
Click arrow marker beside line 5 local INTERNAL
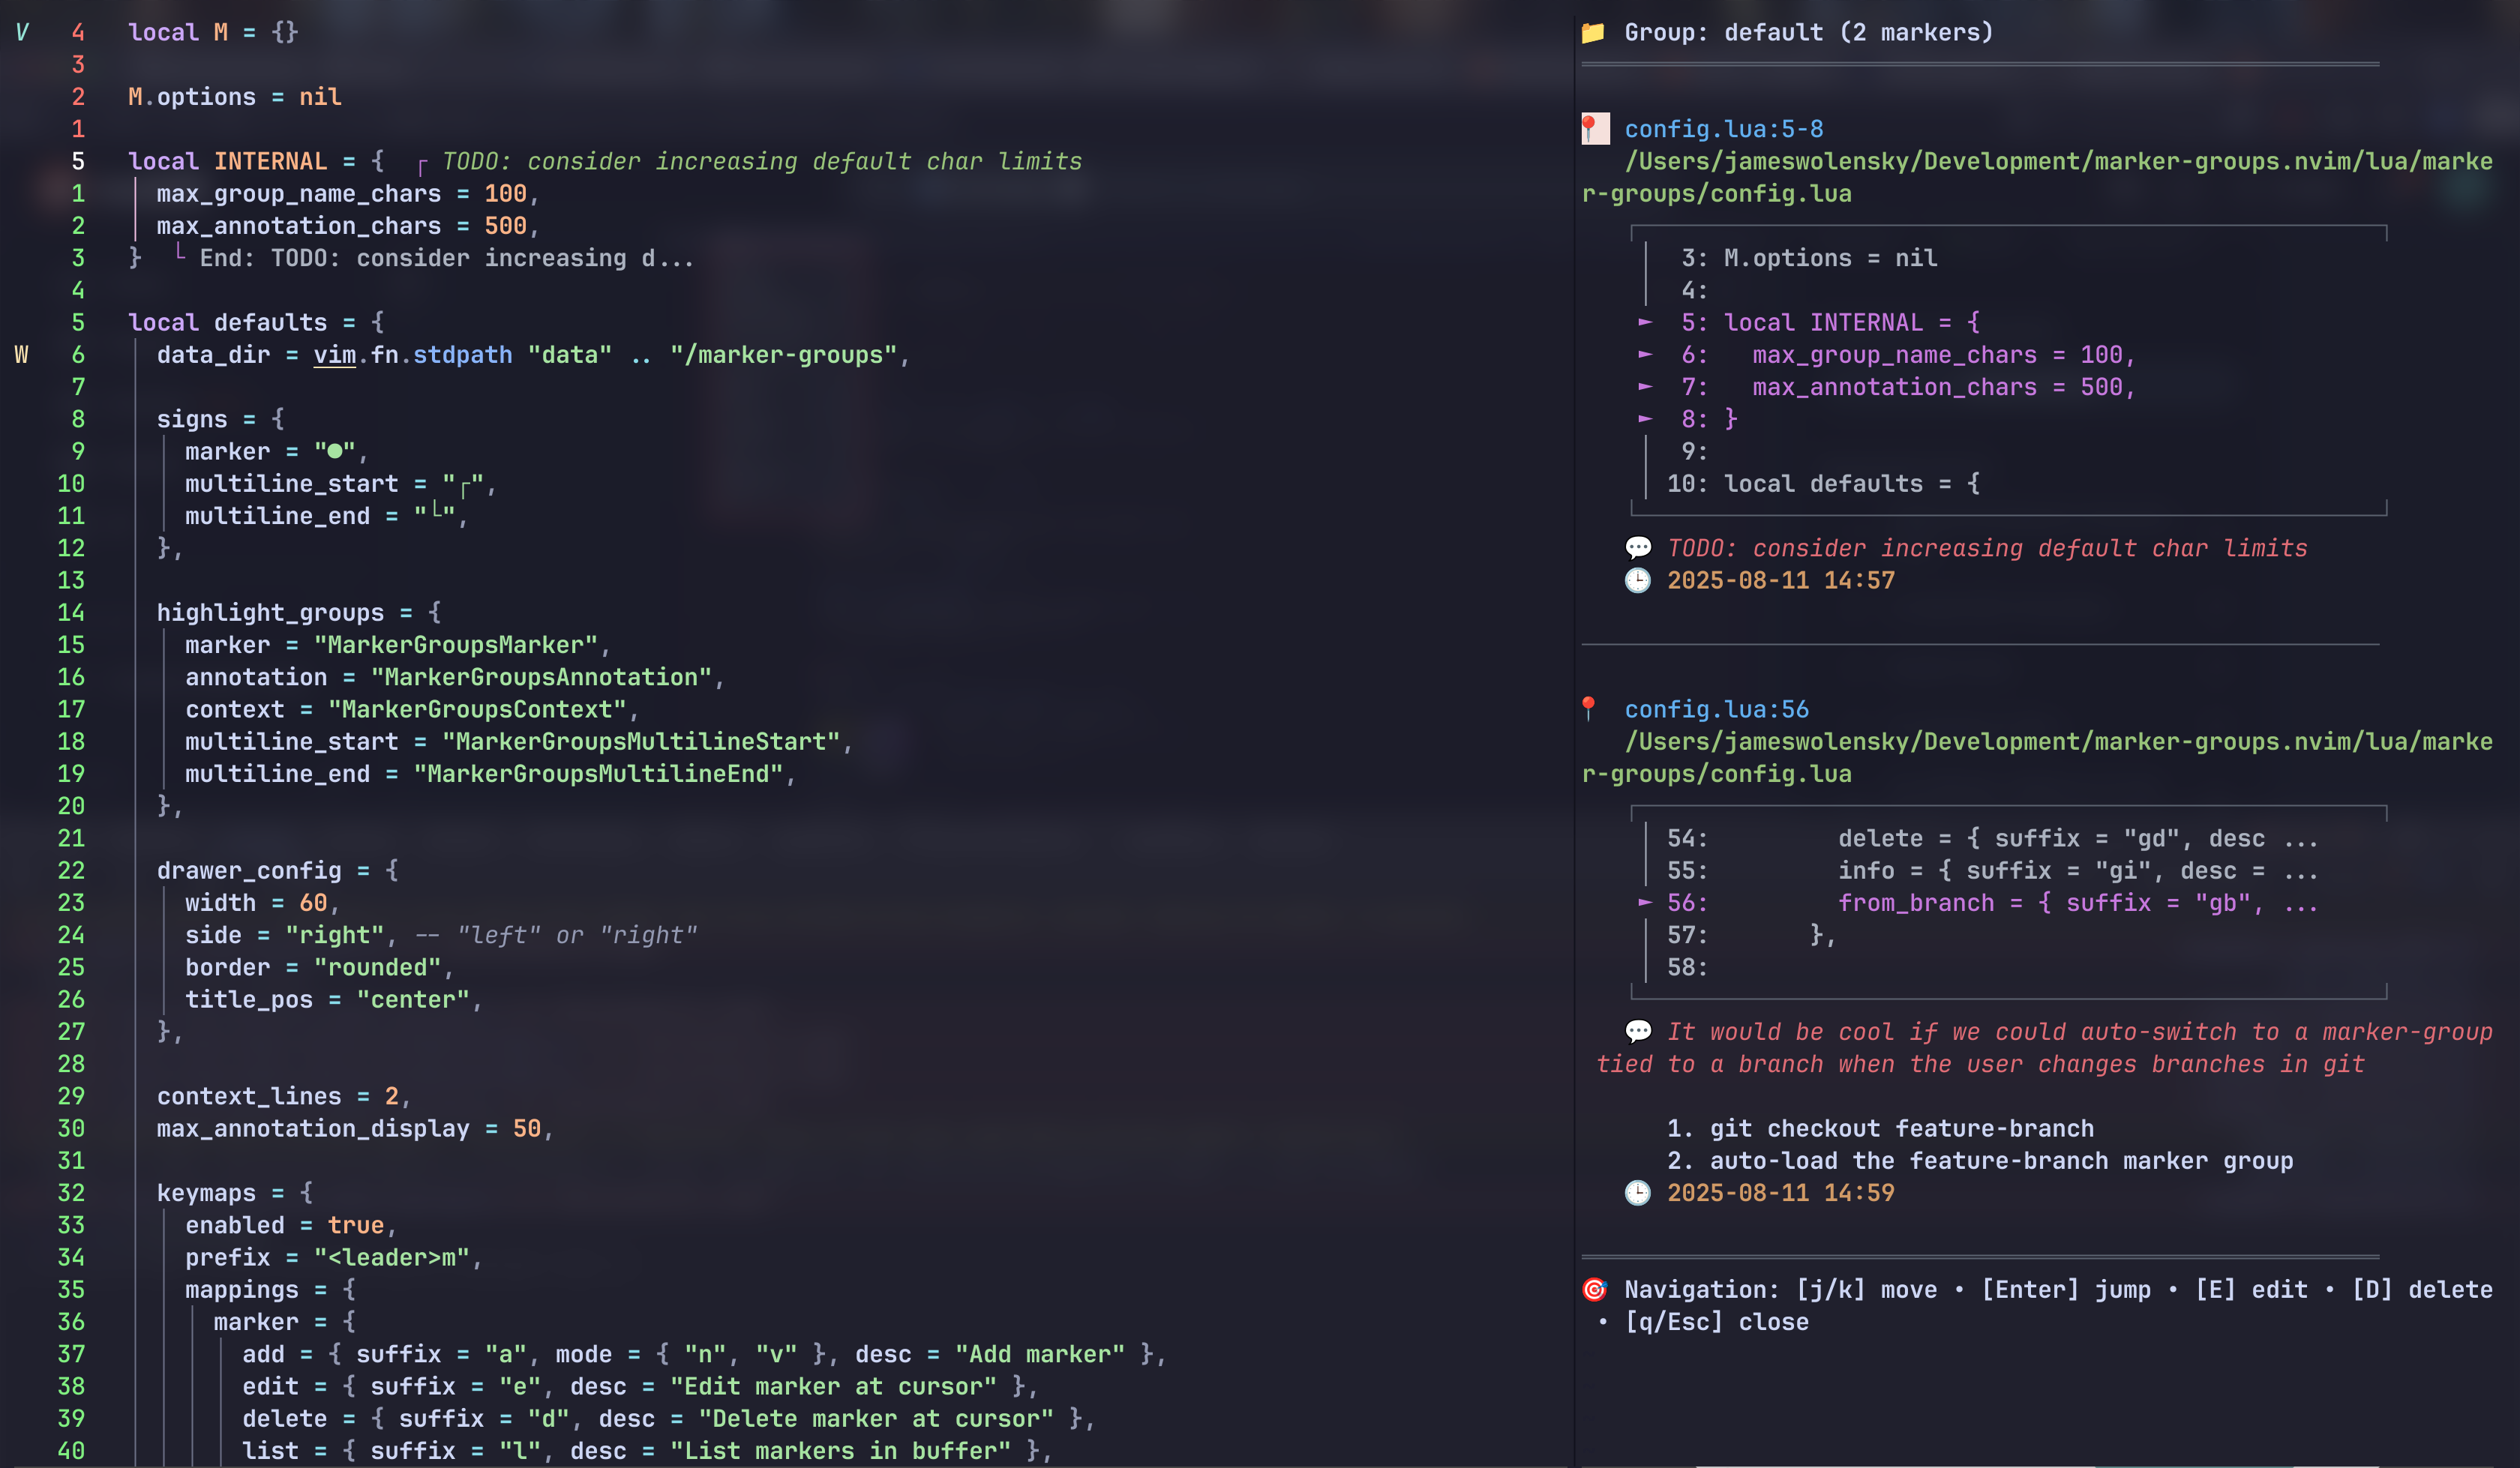[x=1645, y=322]
